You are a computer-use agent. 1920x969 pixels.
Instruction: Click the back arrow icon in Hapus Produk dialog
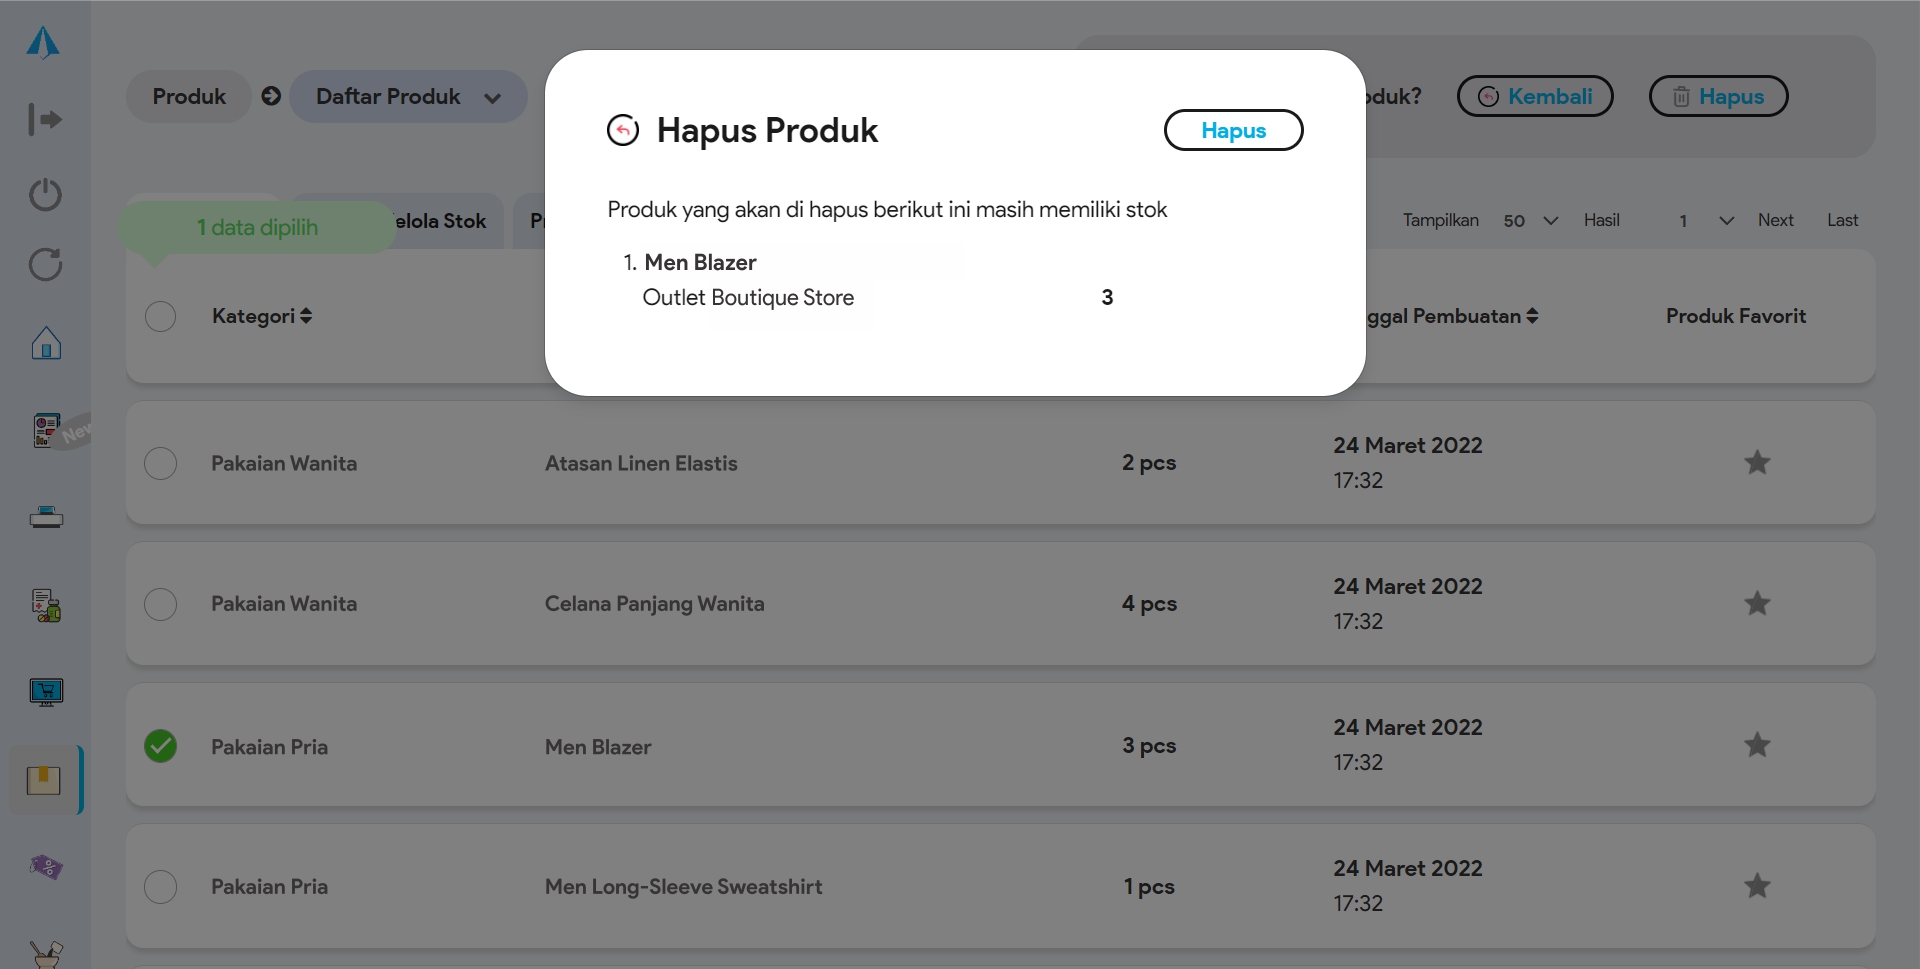623,130
